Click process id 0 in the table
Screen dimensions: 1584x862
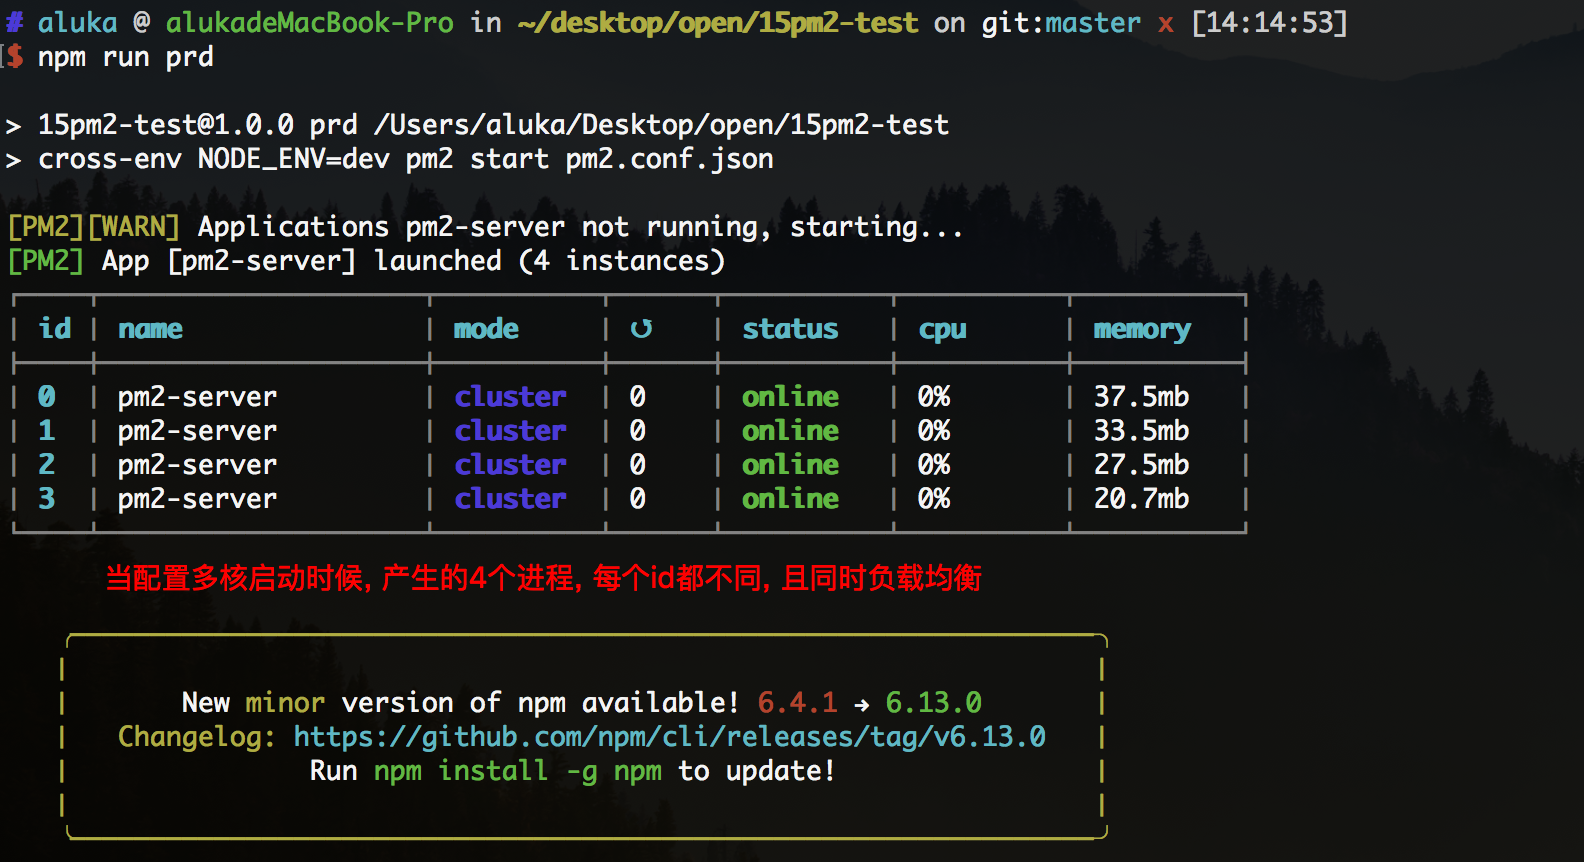pyautogui.click(x=46, y=397)
